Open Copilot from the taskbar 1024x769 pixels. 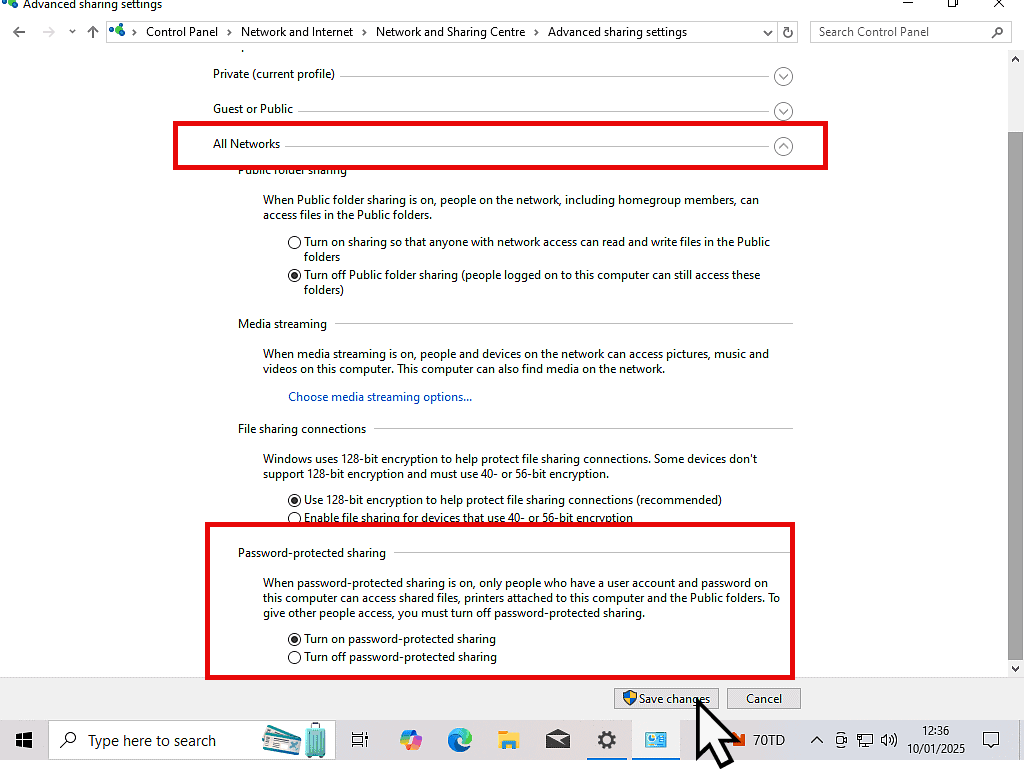(x=410, y=740)
